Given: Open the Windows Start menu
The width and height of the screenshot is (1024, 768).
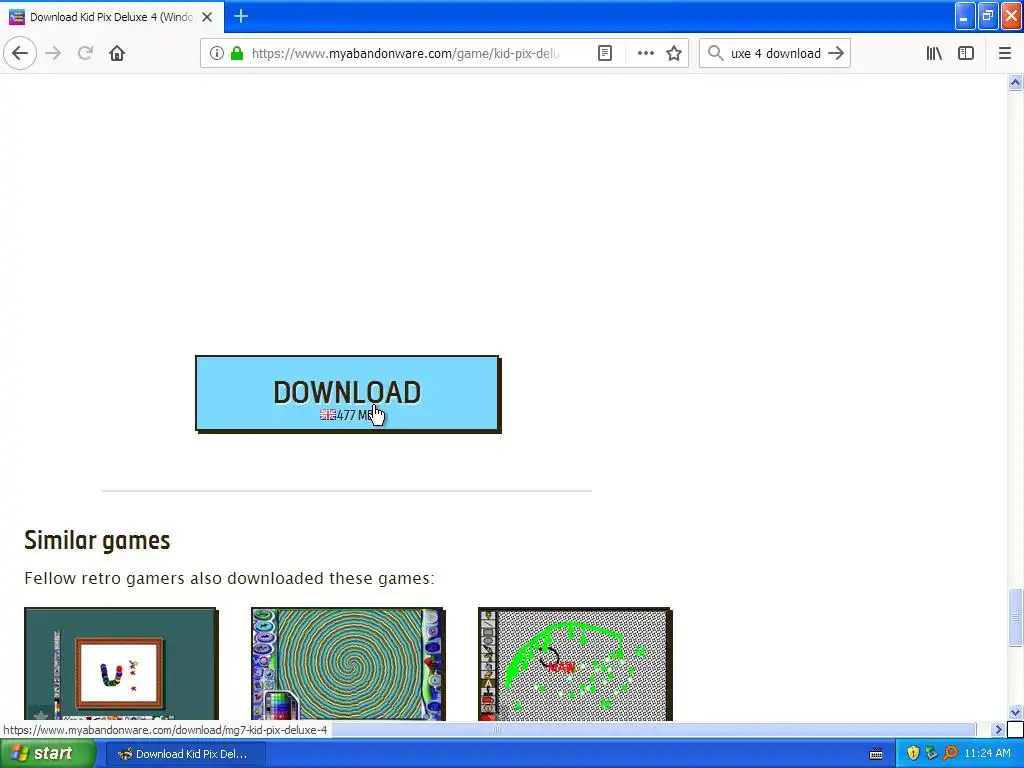Looking at the screenshot, I should 47,754.
